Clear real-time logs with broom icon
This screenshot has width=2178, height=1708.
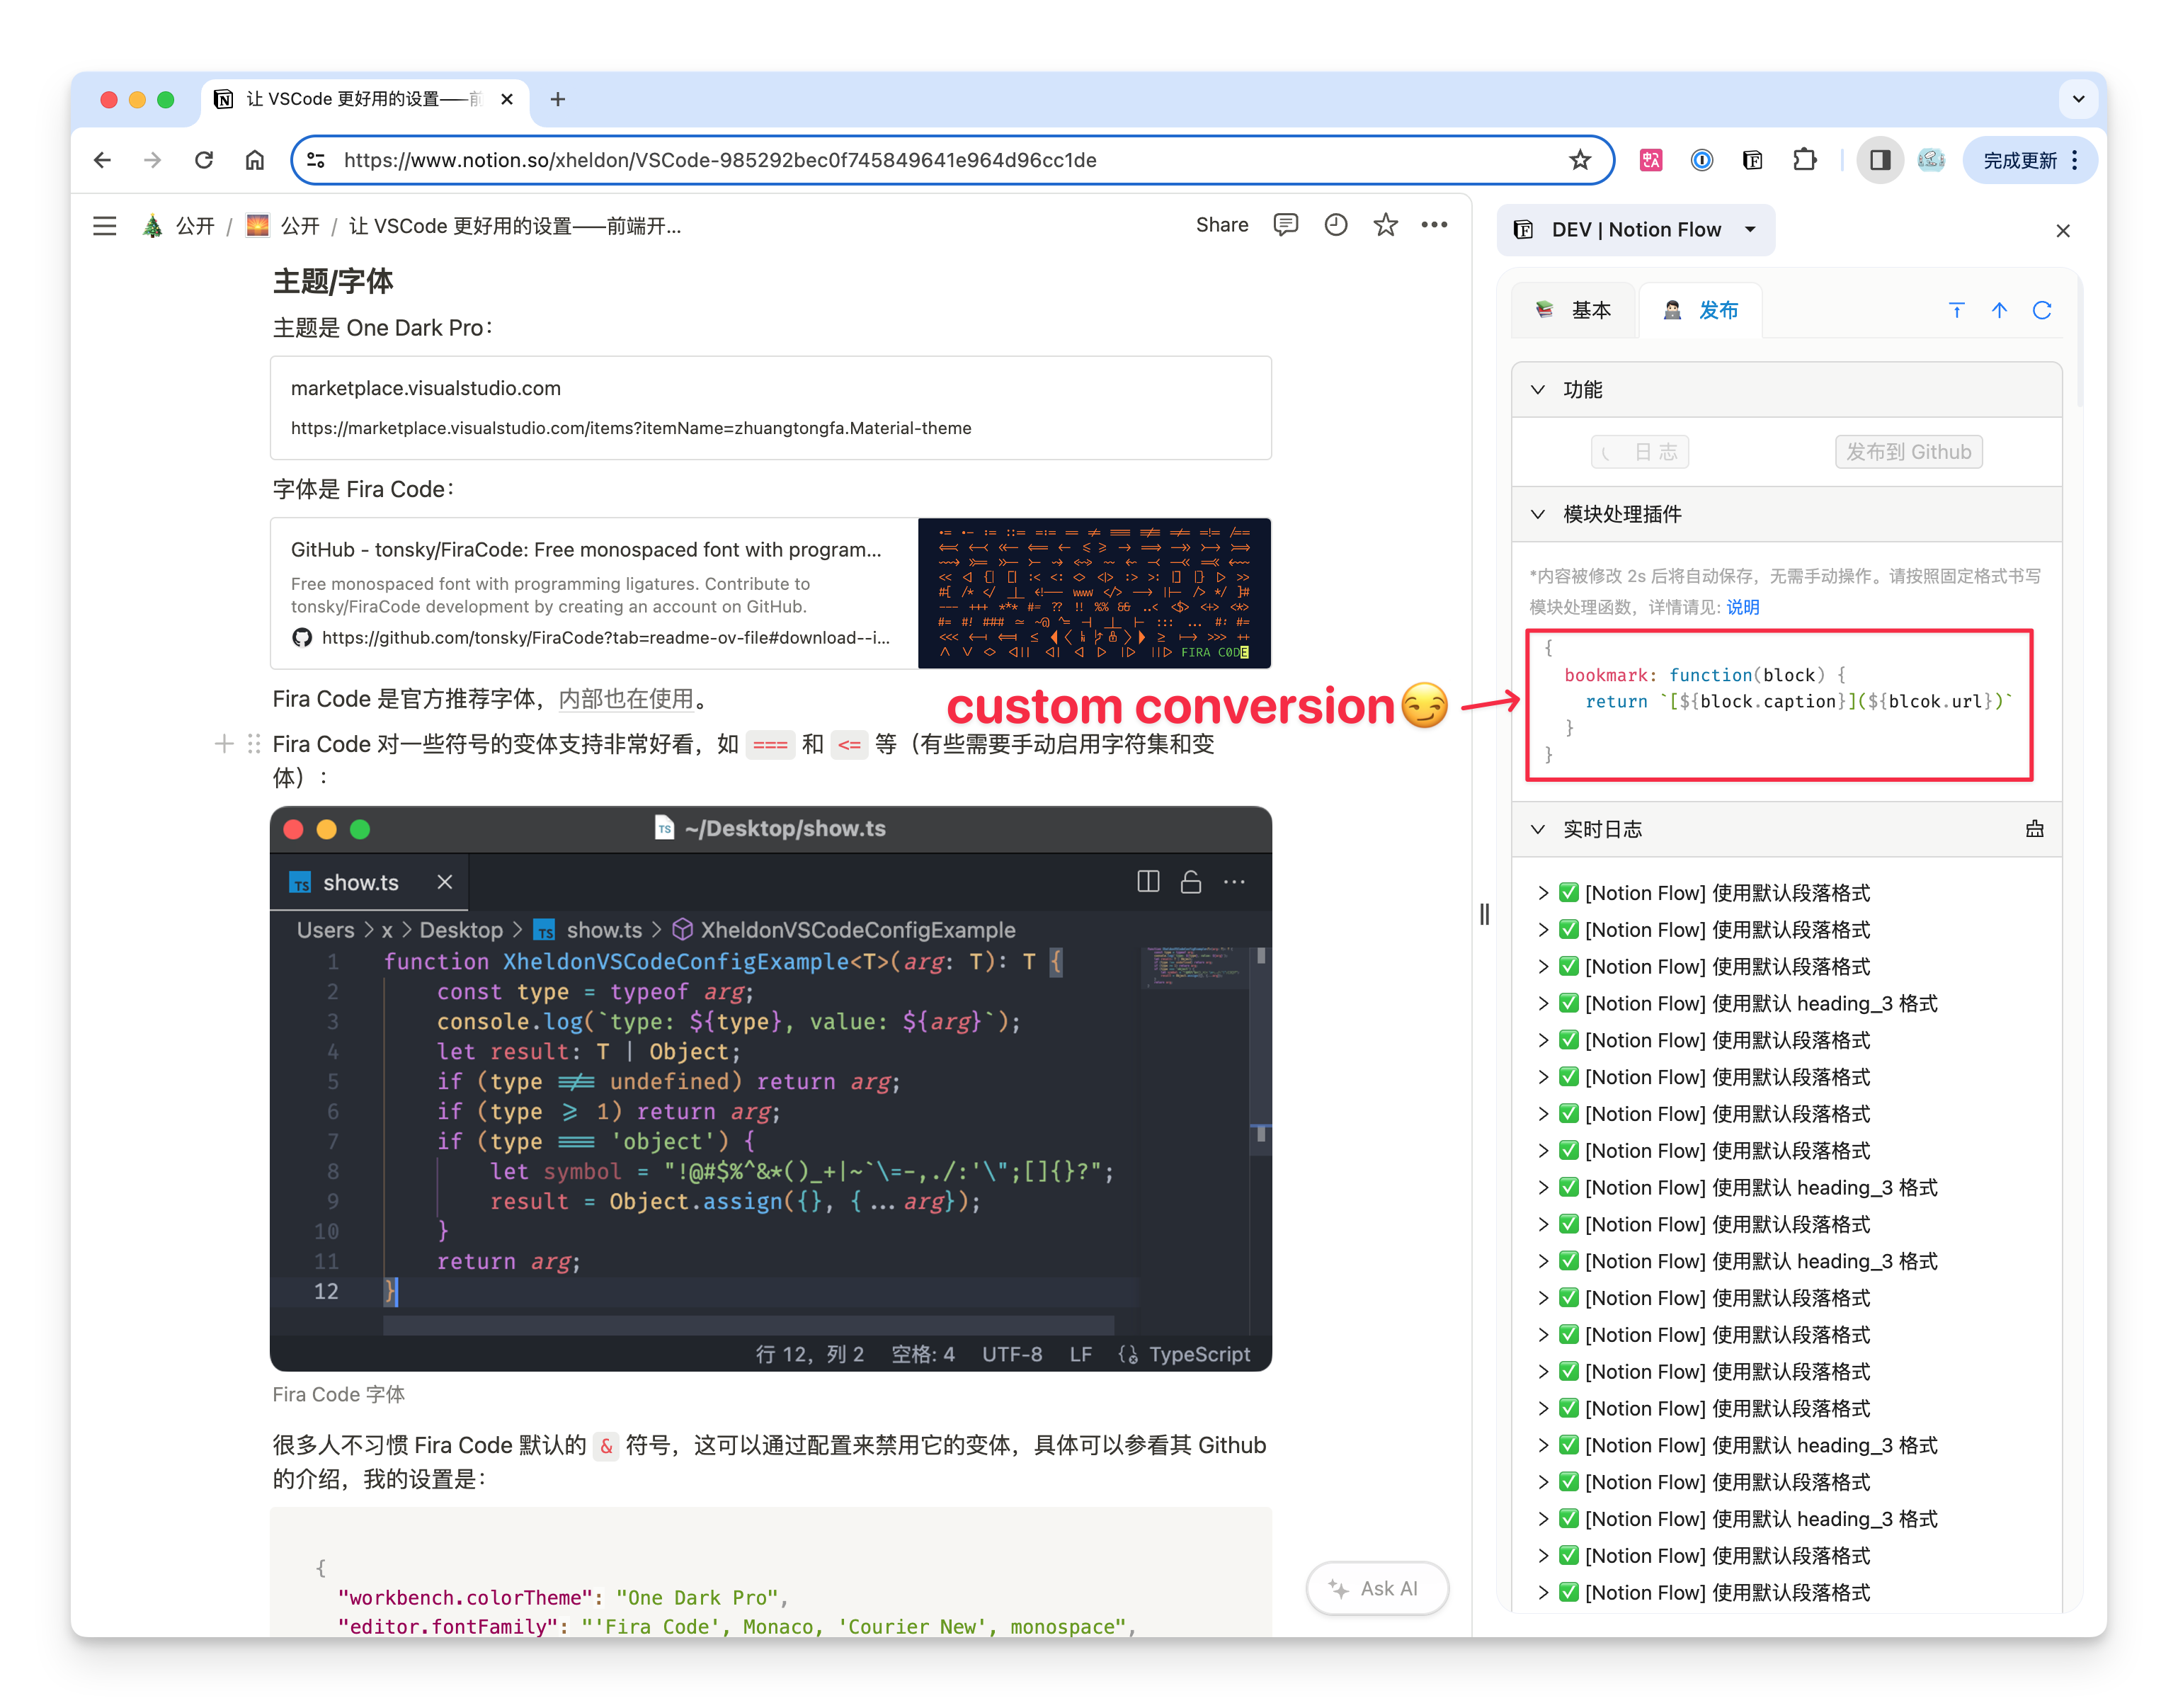2034,829
